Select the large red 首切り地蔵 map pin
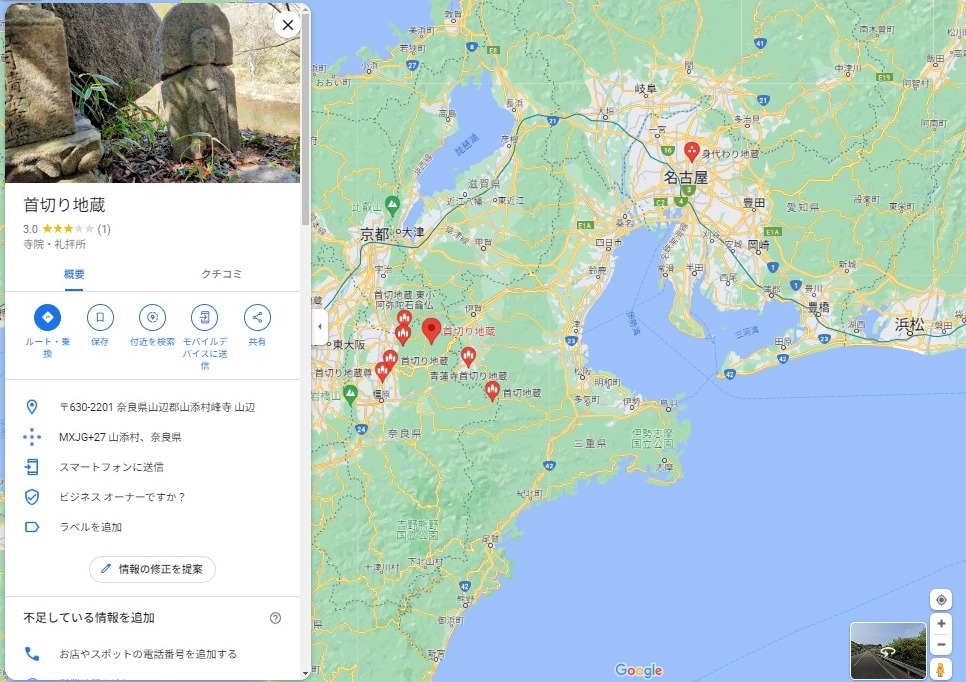The width and height of the screenshot is (966, 682). [x=431, y=331]
